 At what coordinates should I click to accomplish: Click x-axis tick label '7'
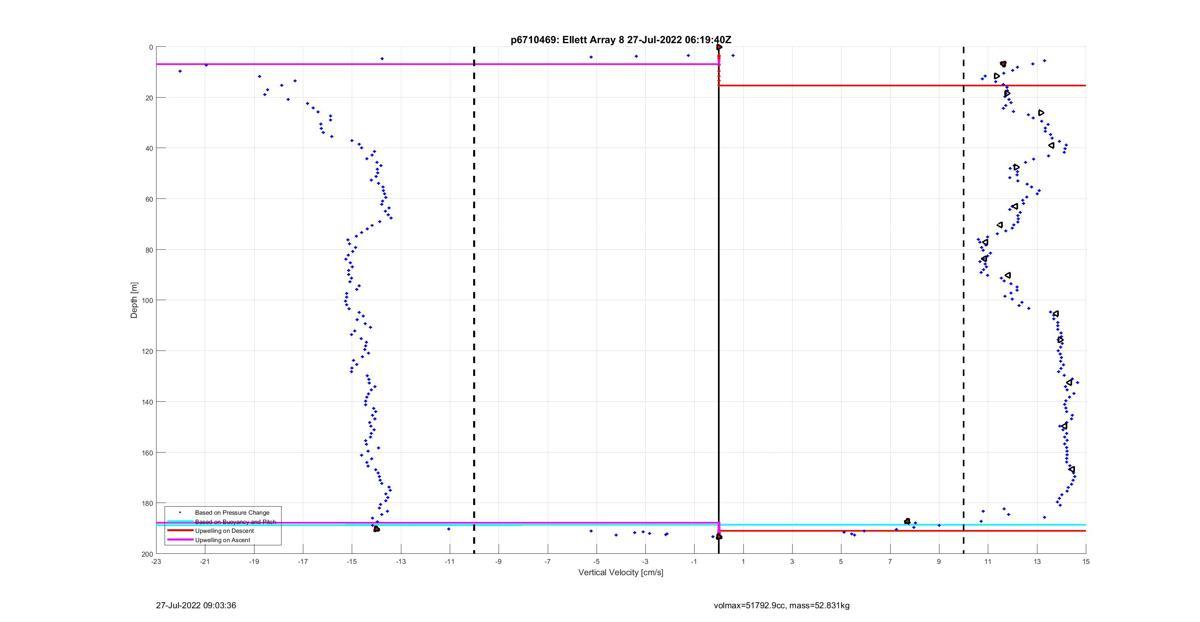point(890,561)
